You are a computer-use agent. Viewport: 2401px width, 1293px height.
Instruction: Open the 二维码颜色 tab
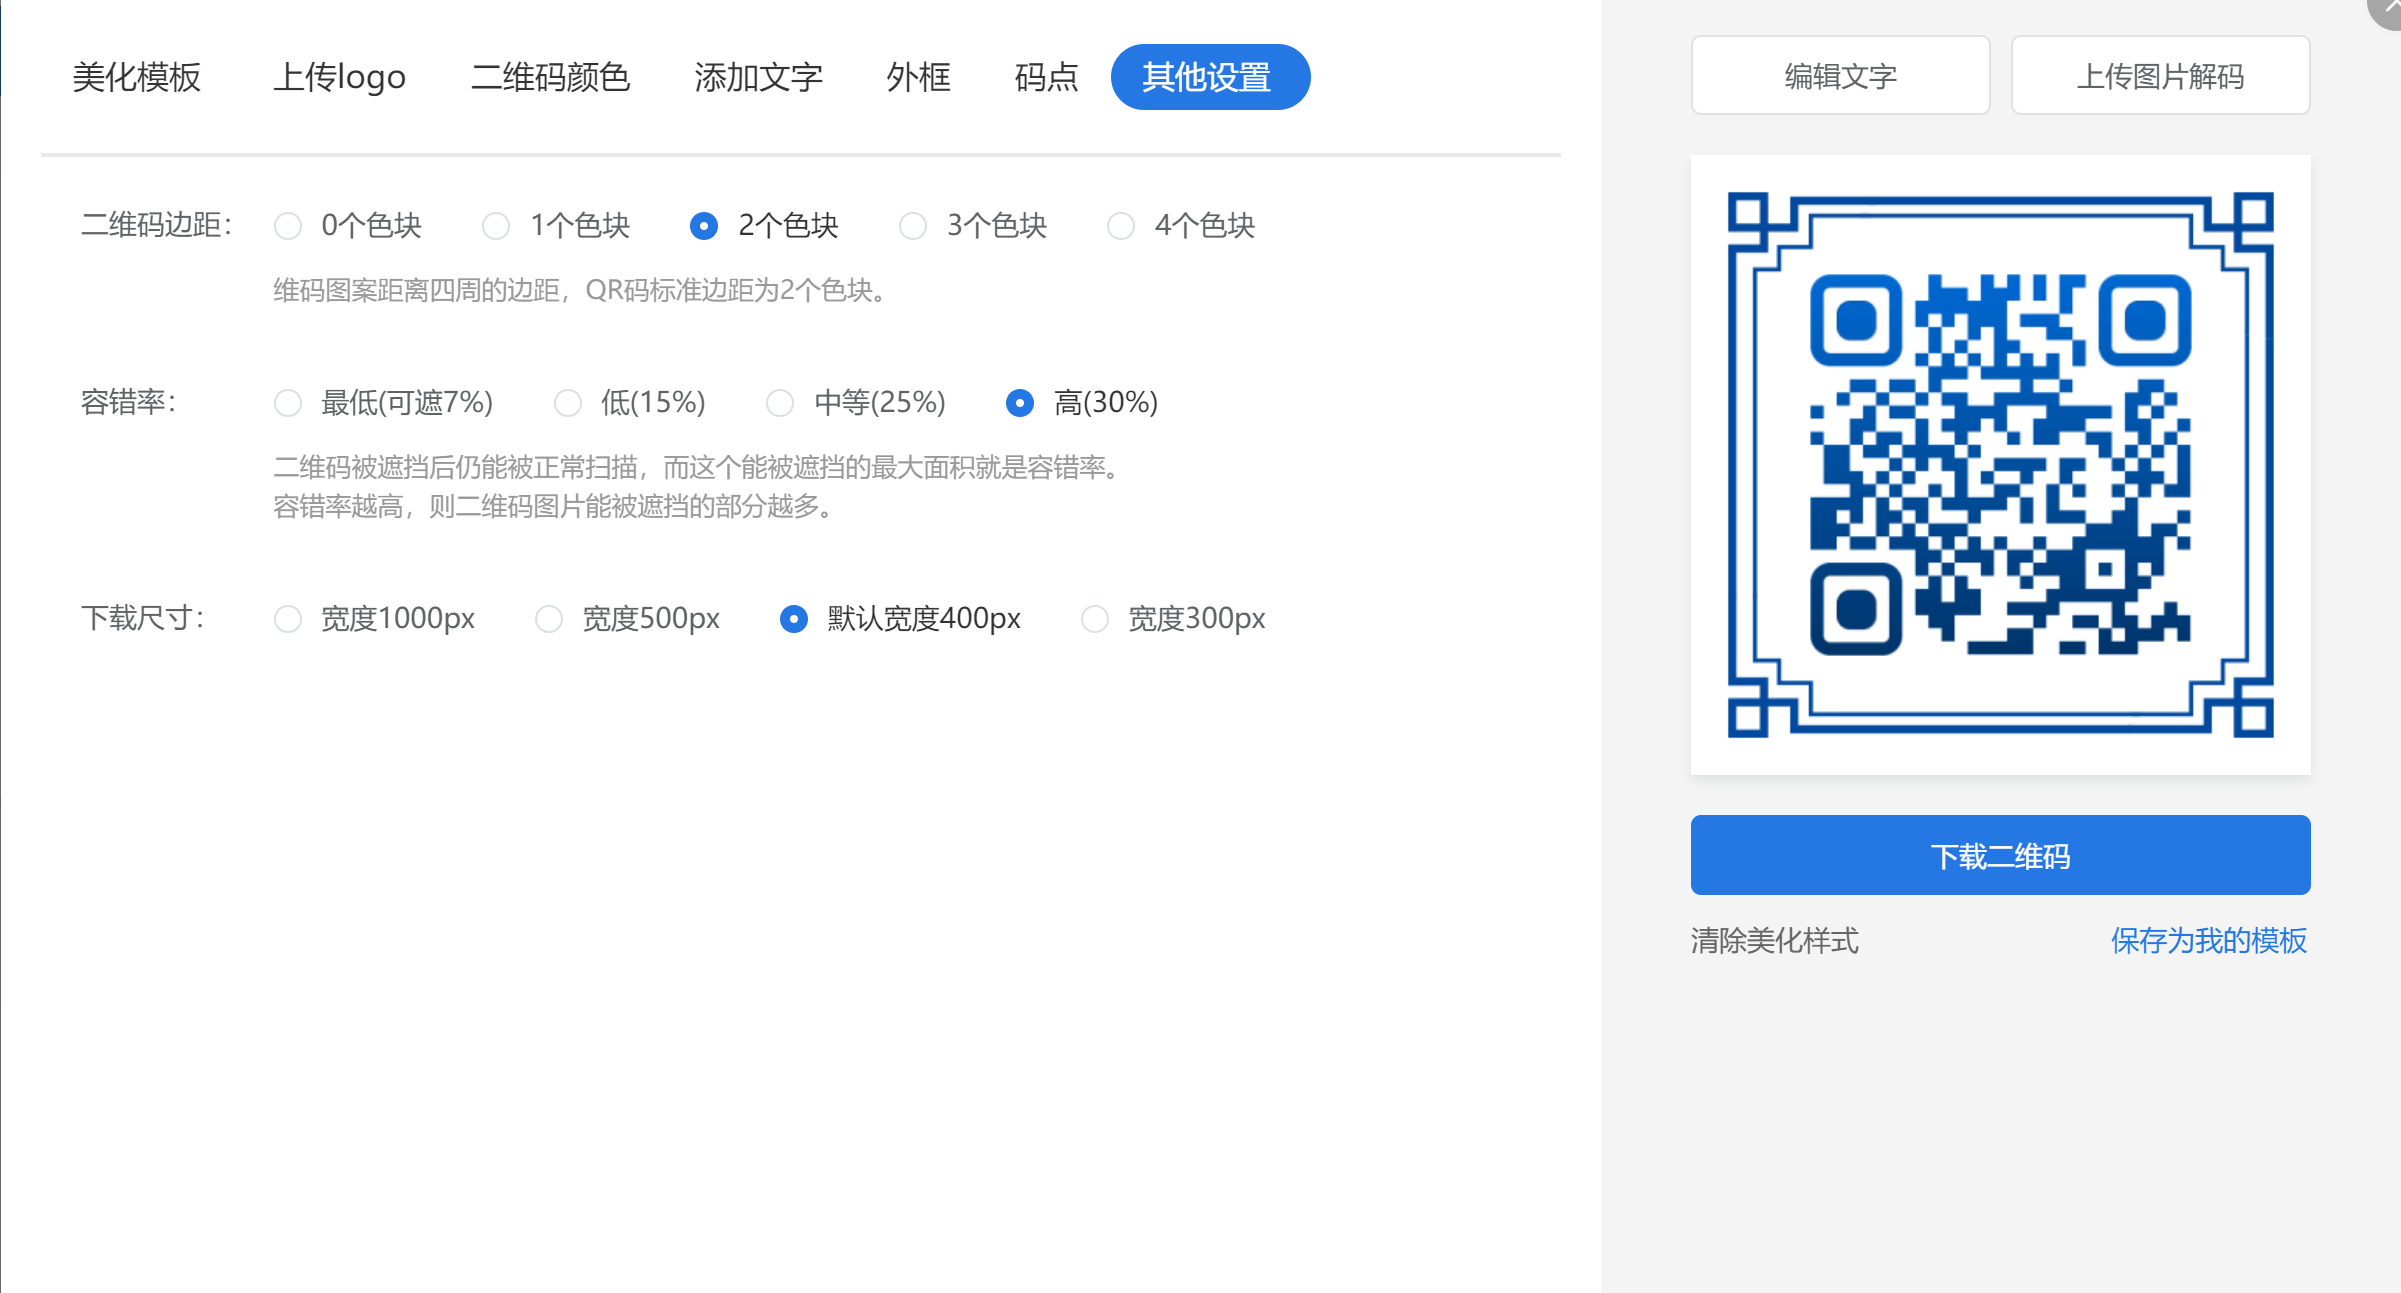(550, 77)
